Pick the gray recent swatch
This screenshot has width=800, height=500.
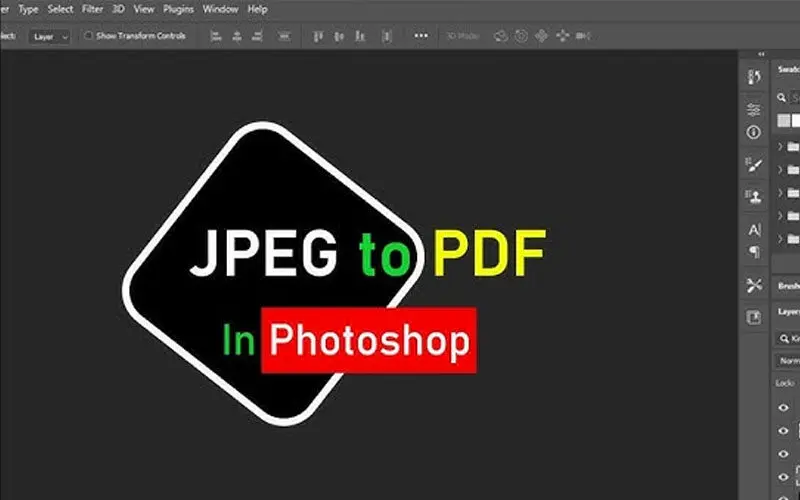point(784,120)
